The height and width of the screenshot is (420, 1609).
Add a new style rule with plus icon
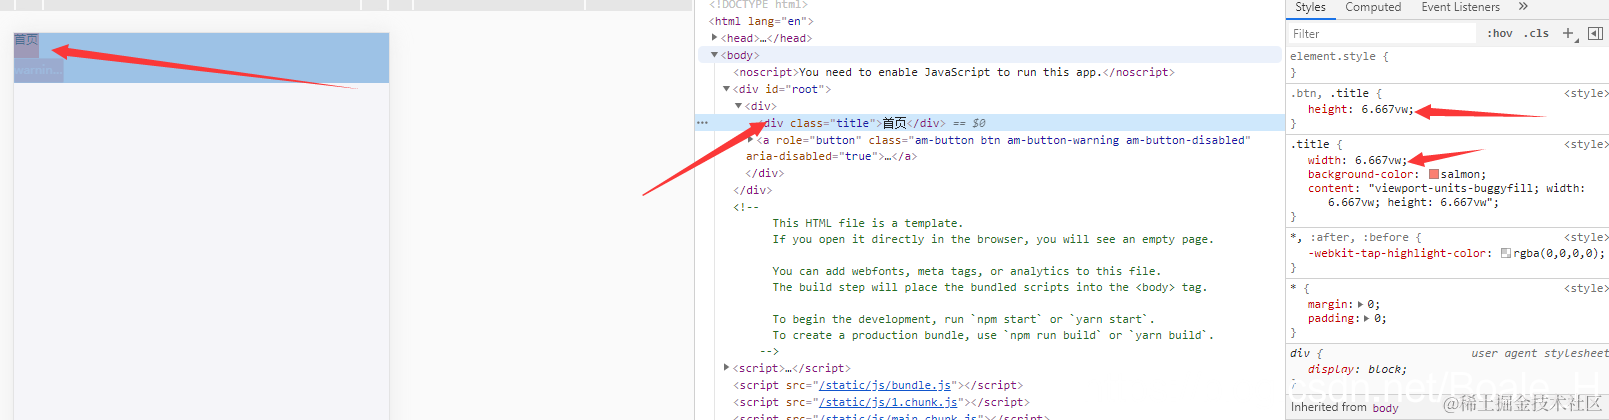1568,33
